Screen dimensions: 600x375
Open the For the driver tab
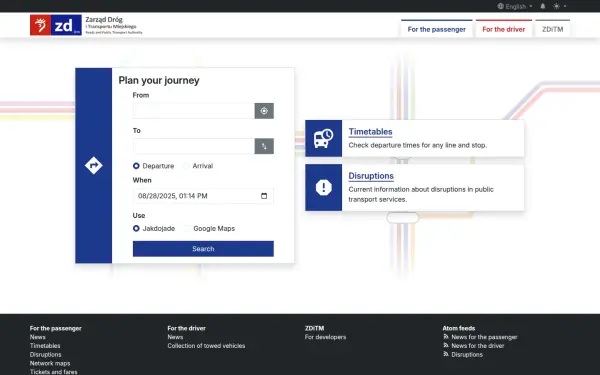pos(504,29)
